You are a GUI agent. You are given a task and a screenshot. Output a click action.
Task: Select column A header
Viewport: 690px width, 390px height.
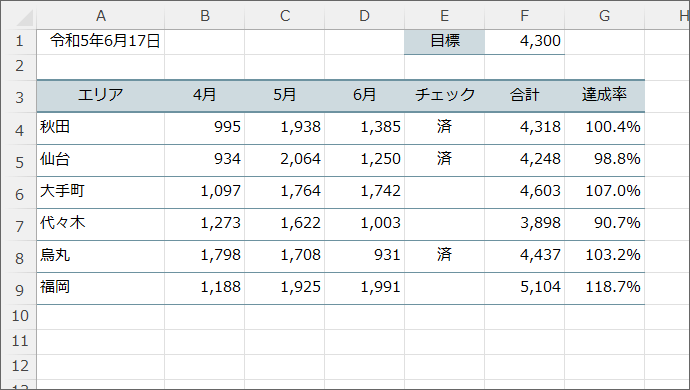click(101, 16)
